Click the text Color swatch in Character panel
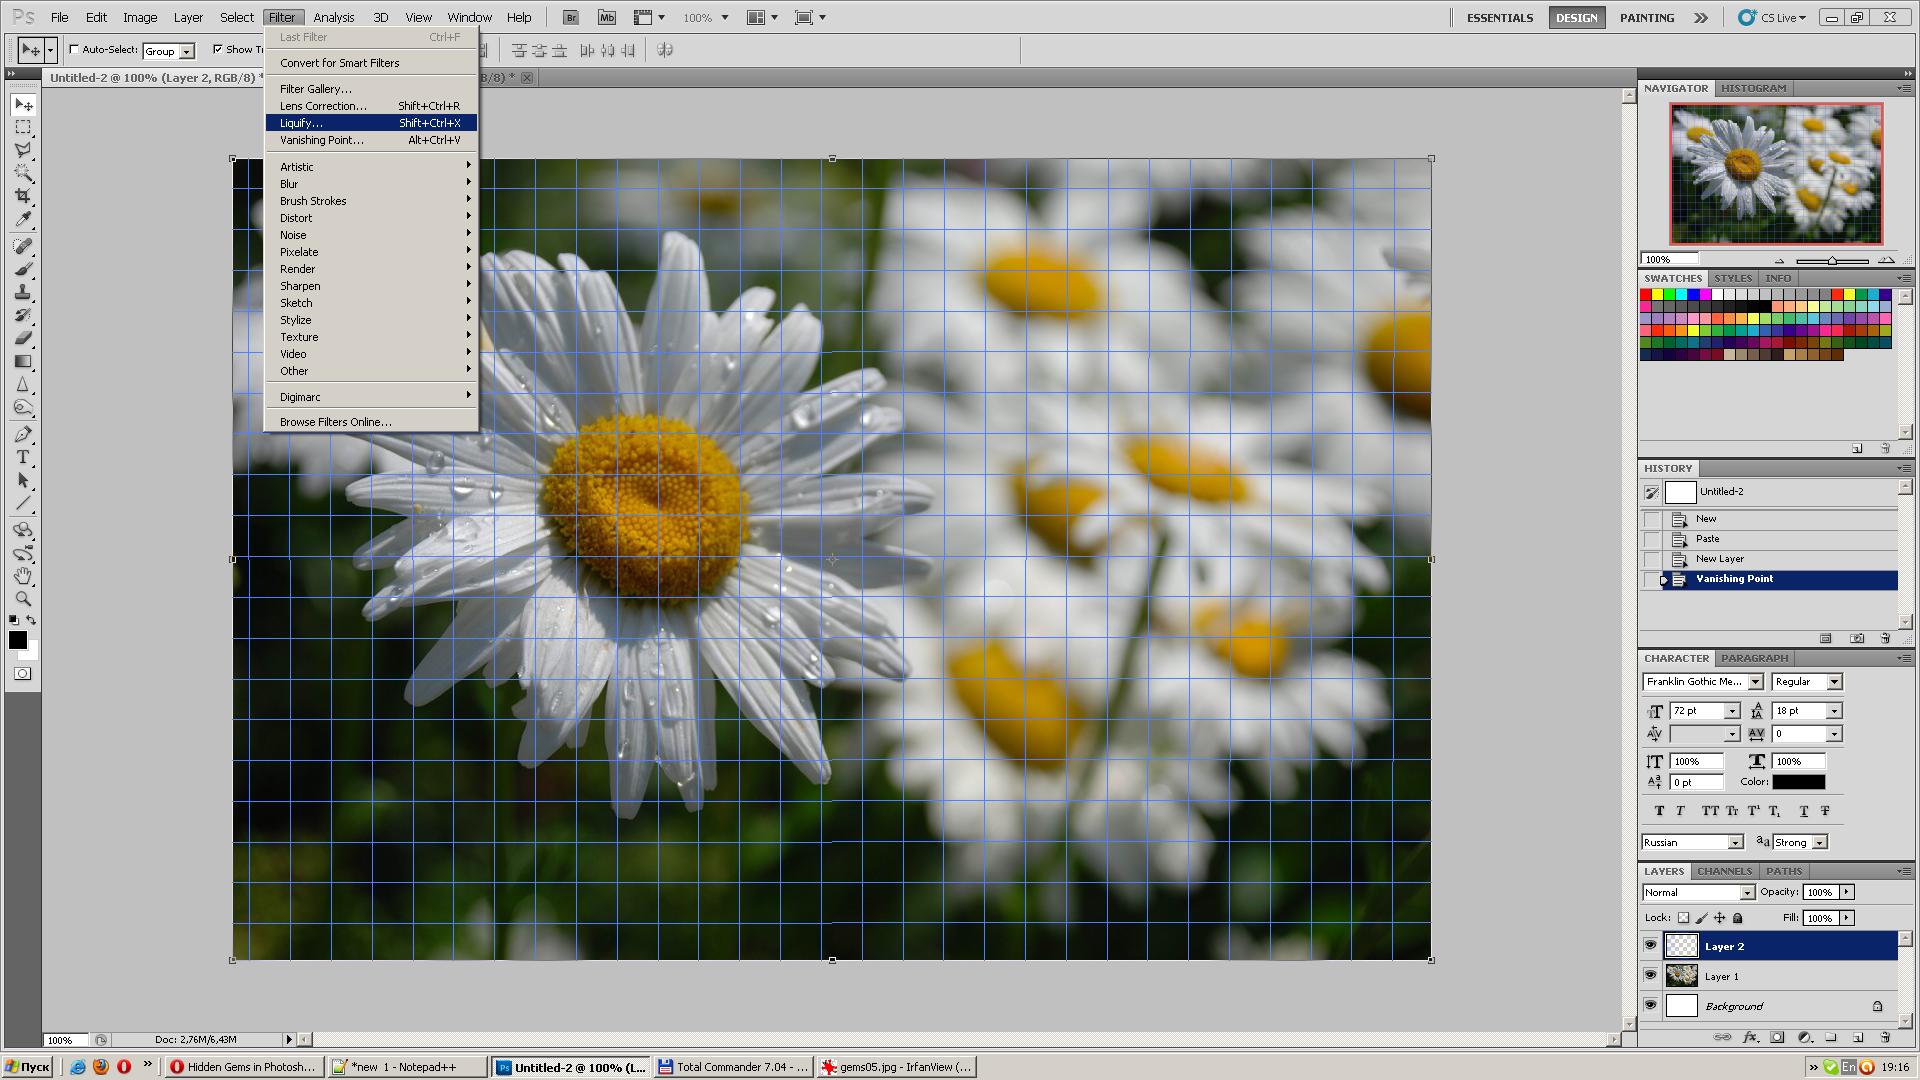The image size is (1920, 1080). [x=1798, y=782]
